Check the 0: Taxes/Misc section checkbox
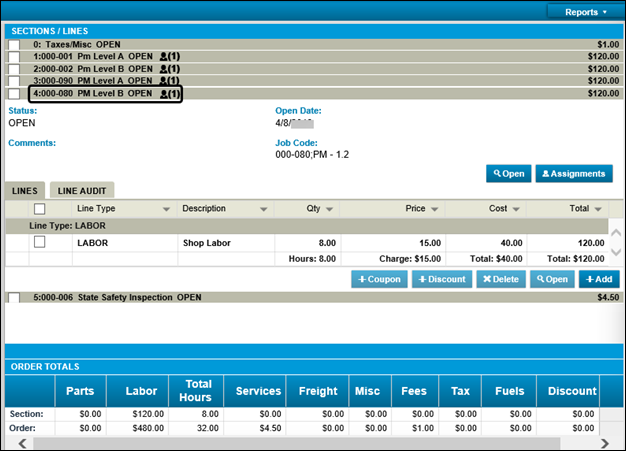 13,45
